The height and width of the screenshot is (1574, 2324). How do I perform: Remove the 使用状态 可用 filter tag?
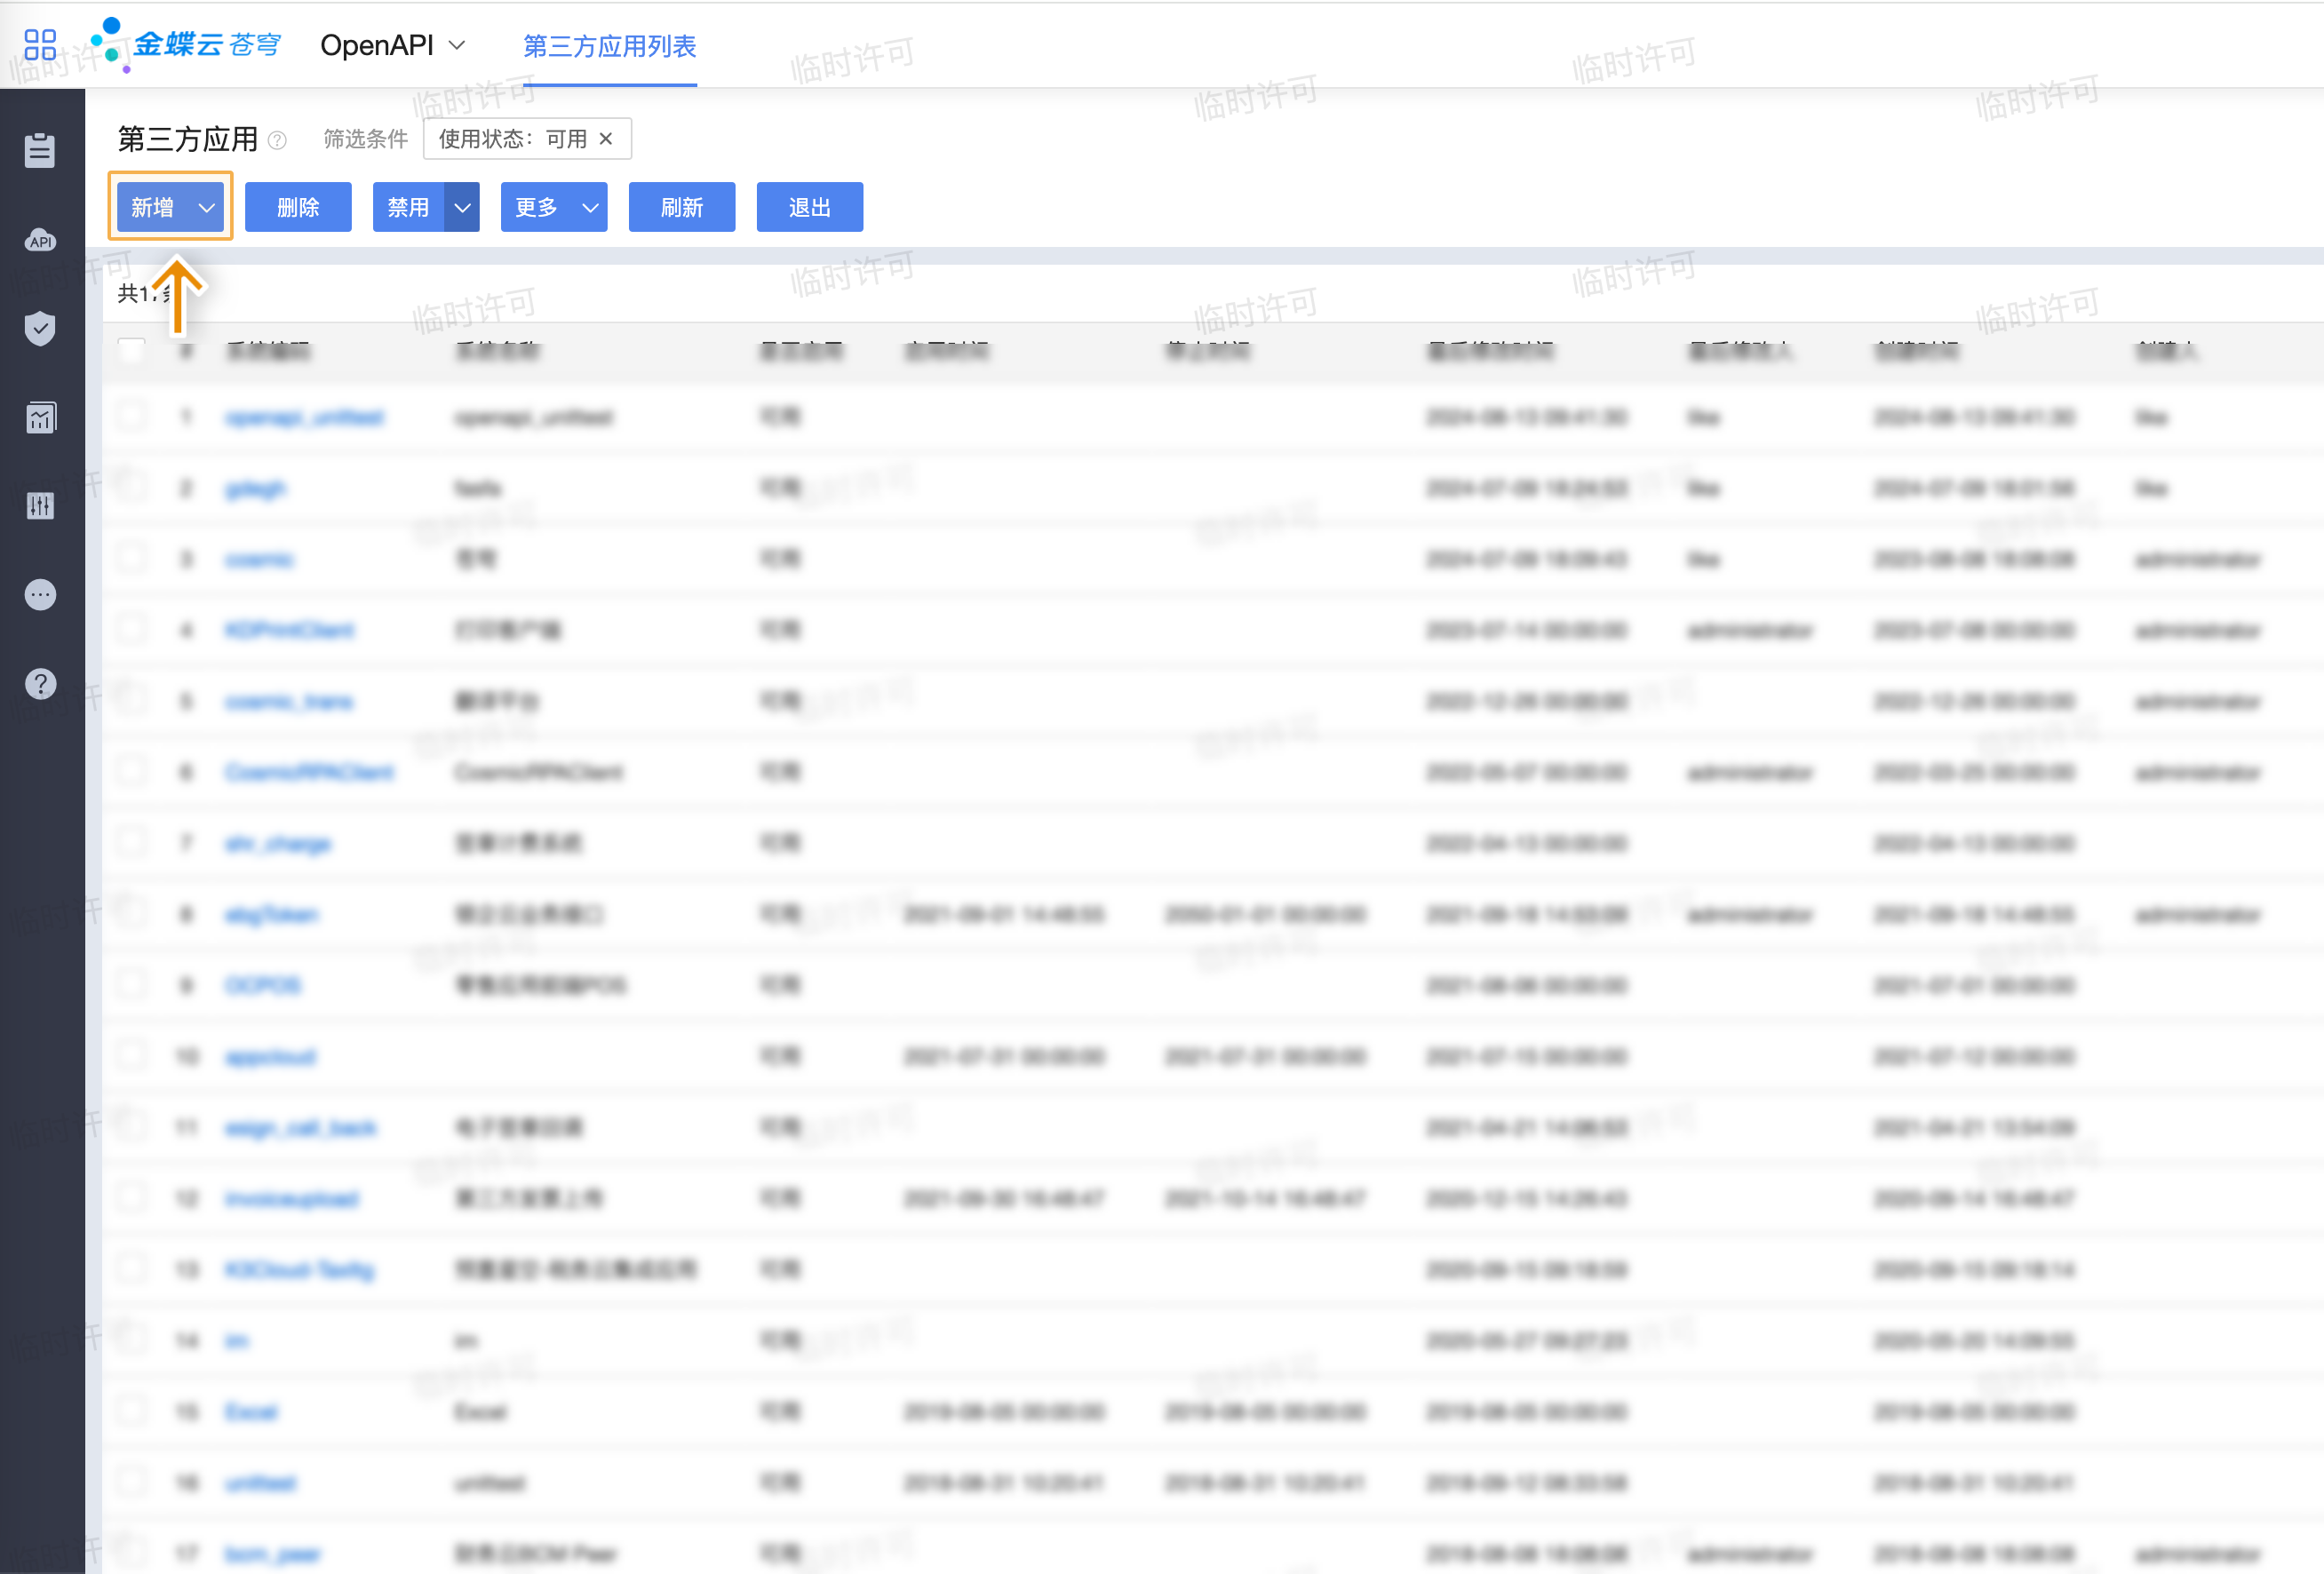[606, 139]
